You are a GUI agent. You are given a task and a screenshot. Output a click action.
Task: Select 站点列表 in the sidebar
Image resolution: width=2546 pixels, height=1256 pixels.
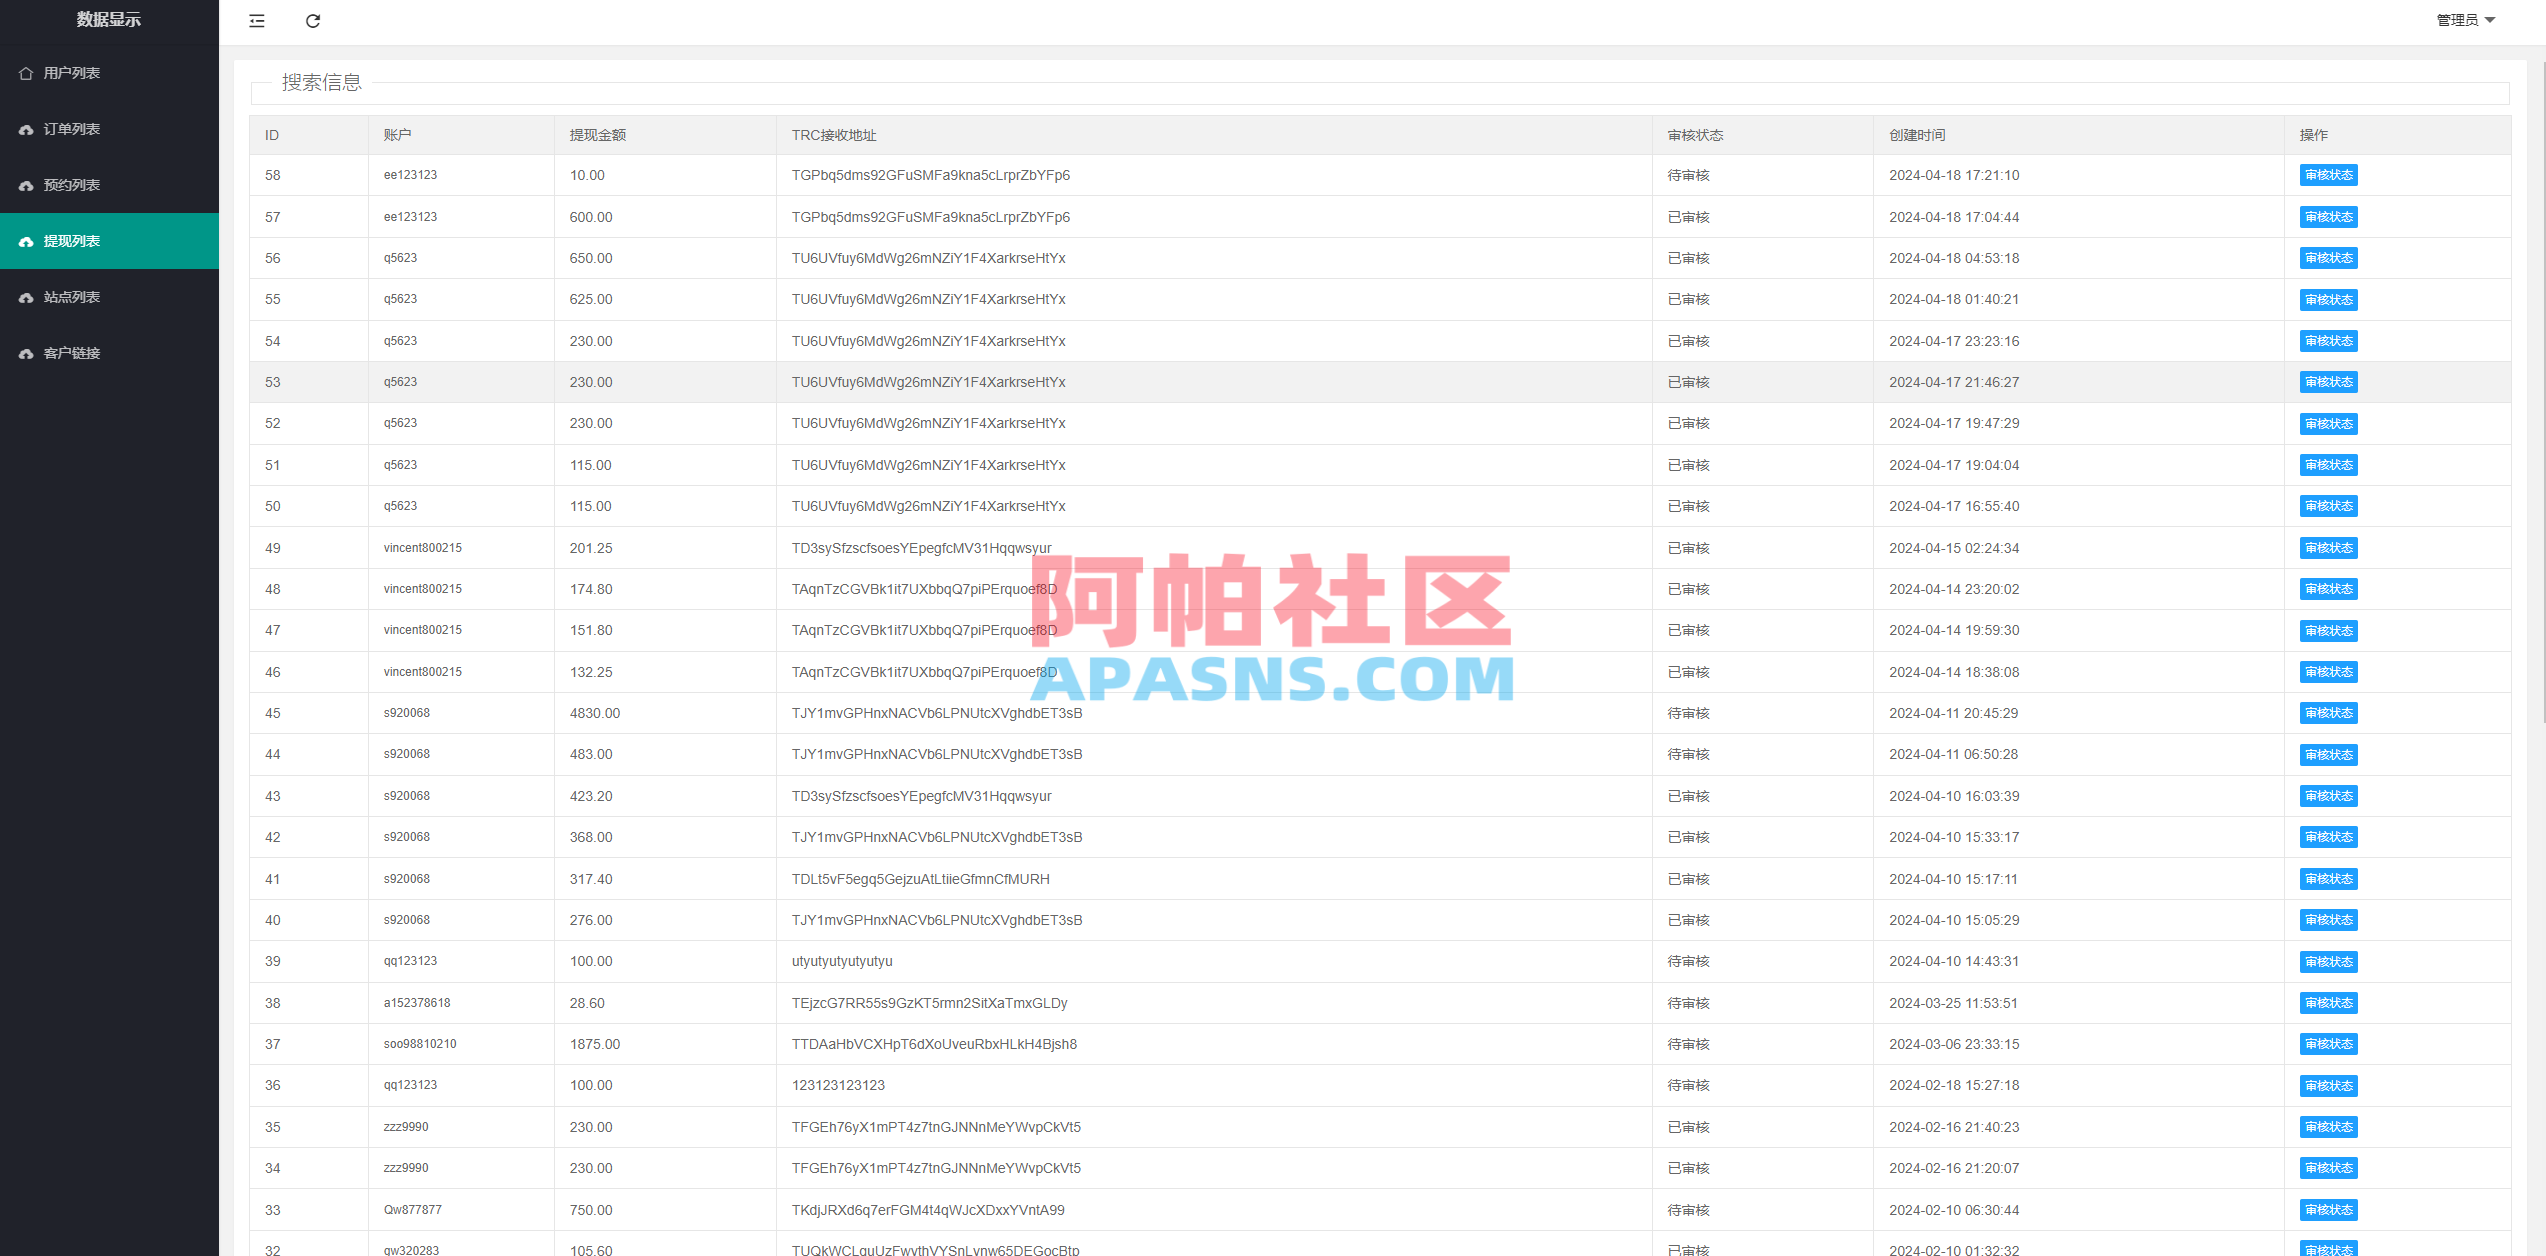pyautogui.click(x=71, y=297)
